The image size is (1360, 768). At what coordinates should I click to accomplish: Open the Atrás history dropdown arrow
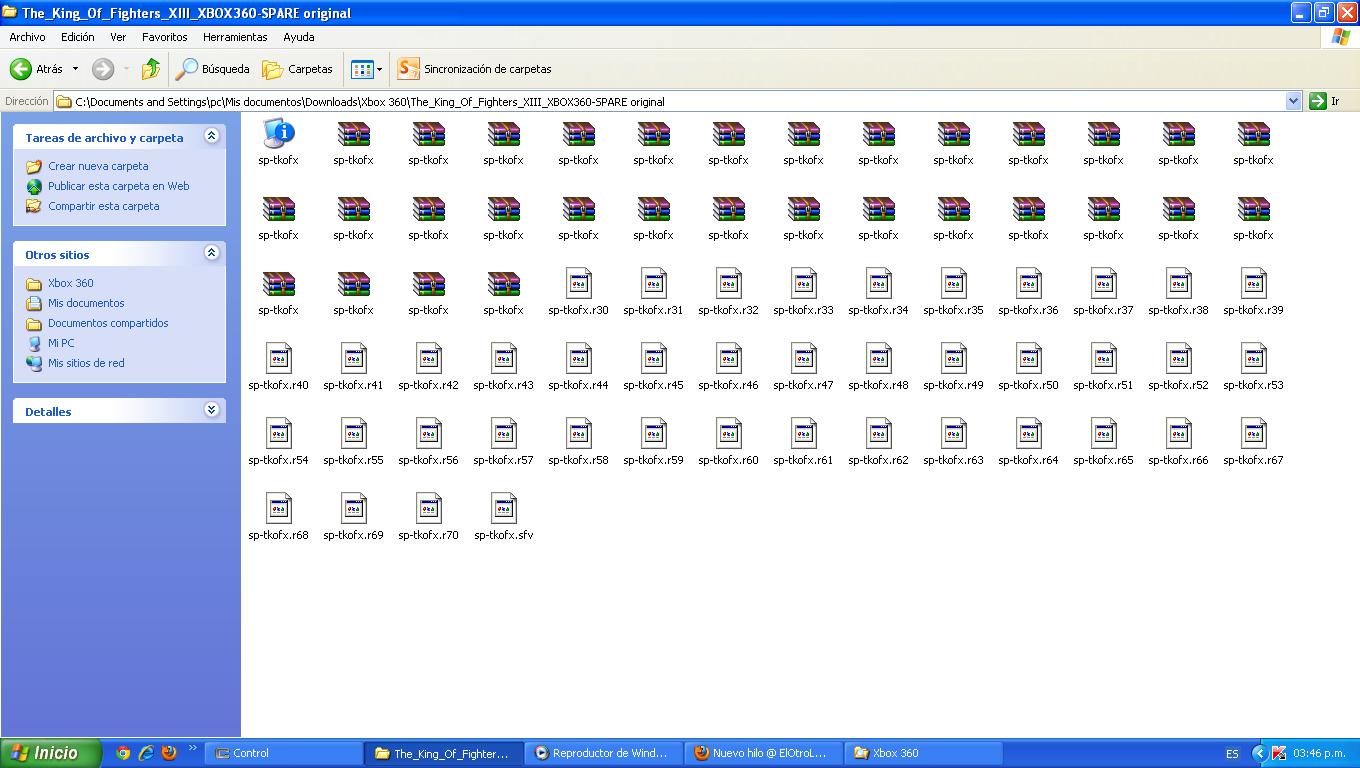pyautogui.click(x=75, y=69)
